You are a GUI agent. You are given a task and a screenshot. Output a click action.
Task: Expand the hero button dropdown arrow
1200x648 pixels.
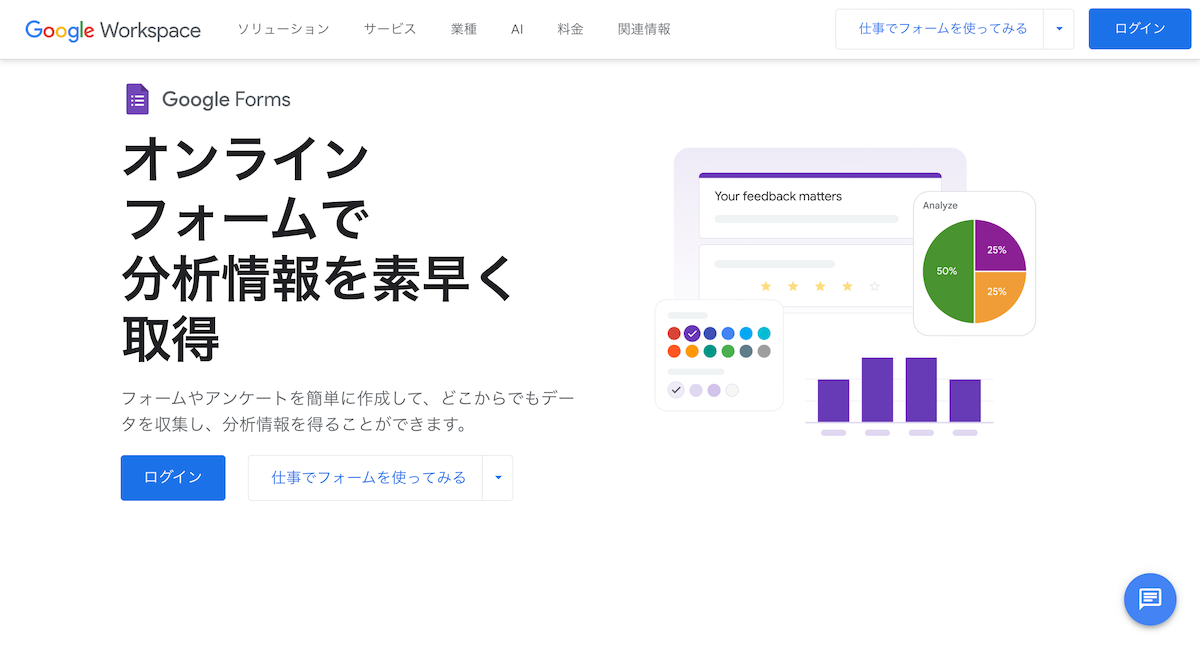click(x=498, y=478)
